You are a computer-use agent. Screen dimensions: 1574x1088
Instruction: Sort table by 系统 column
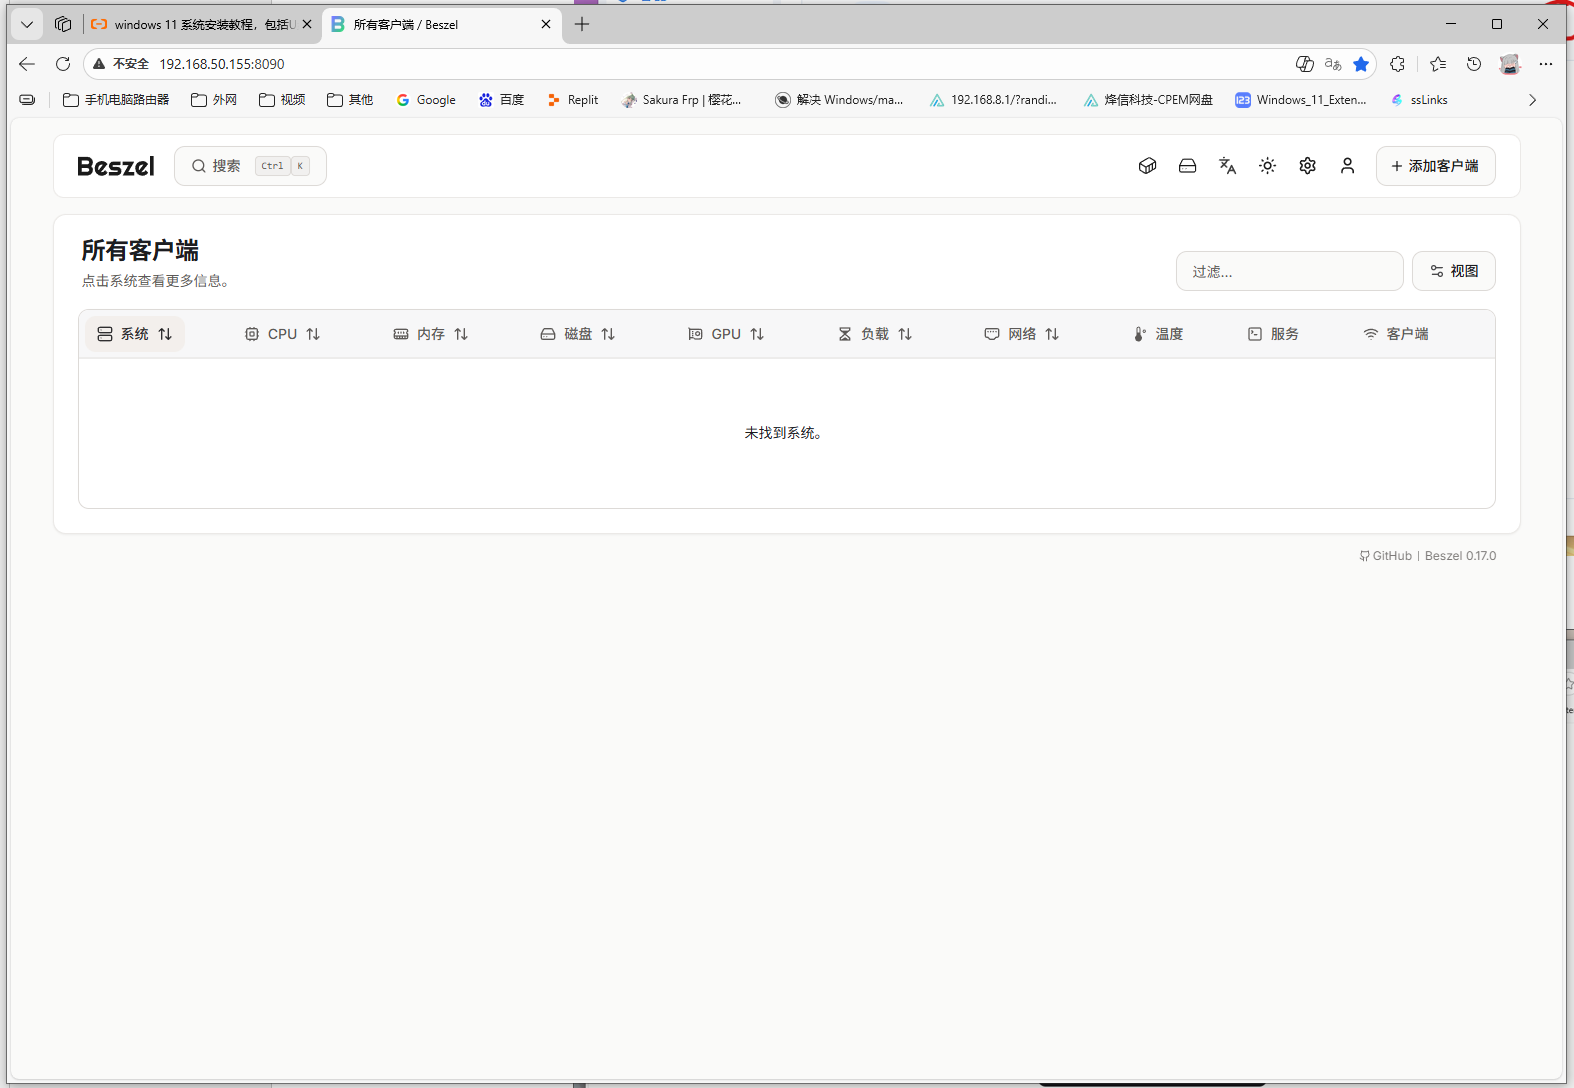[x=135, y=334]
